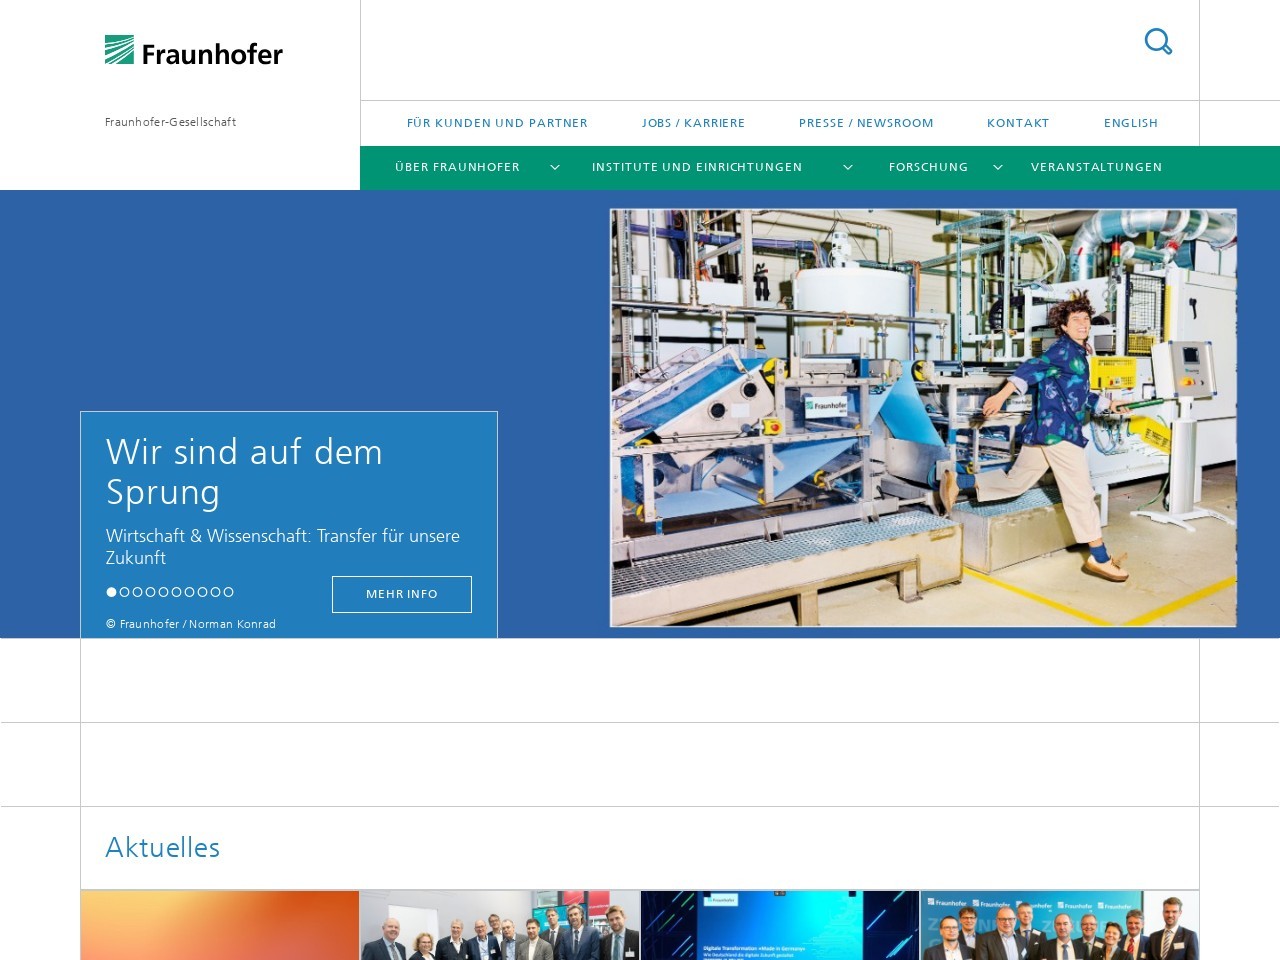
Task: Switch language to English
Action: pyautogui.click(x=1131, y=123)
